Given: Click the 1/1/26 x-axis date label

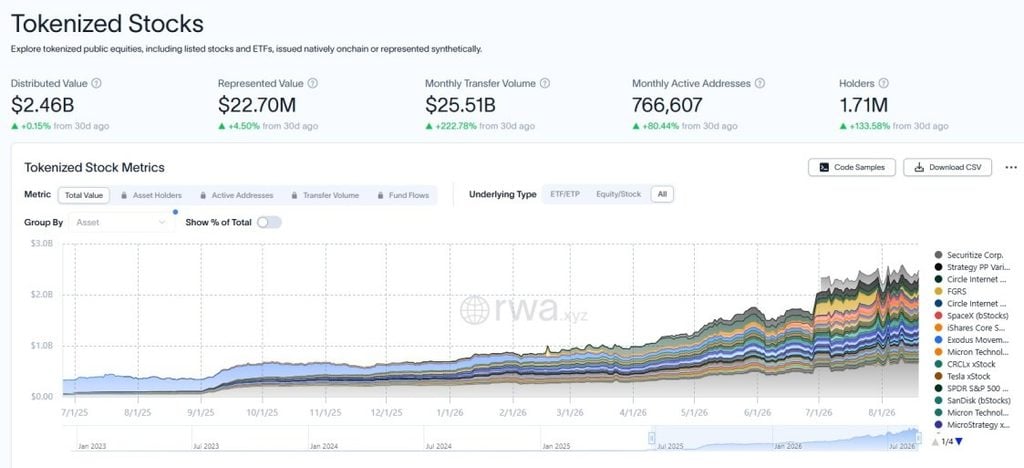Looking at the screenshot, I should [x=449, y=413].
